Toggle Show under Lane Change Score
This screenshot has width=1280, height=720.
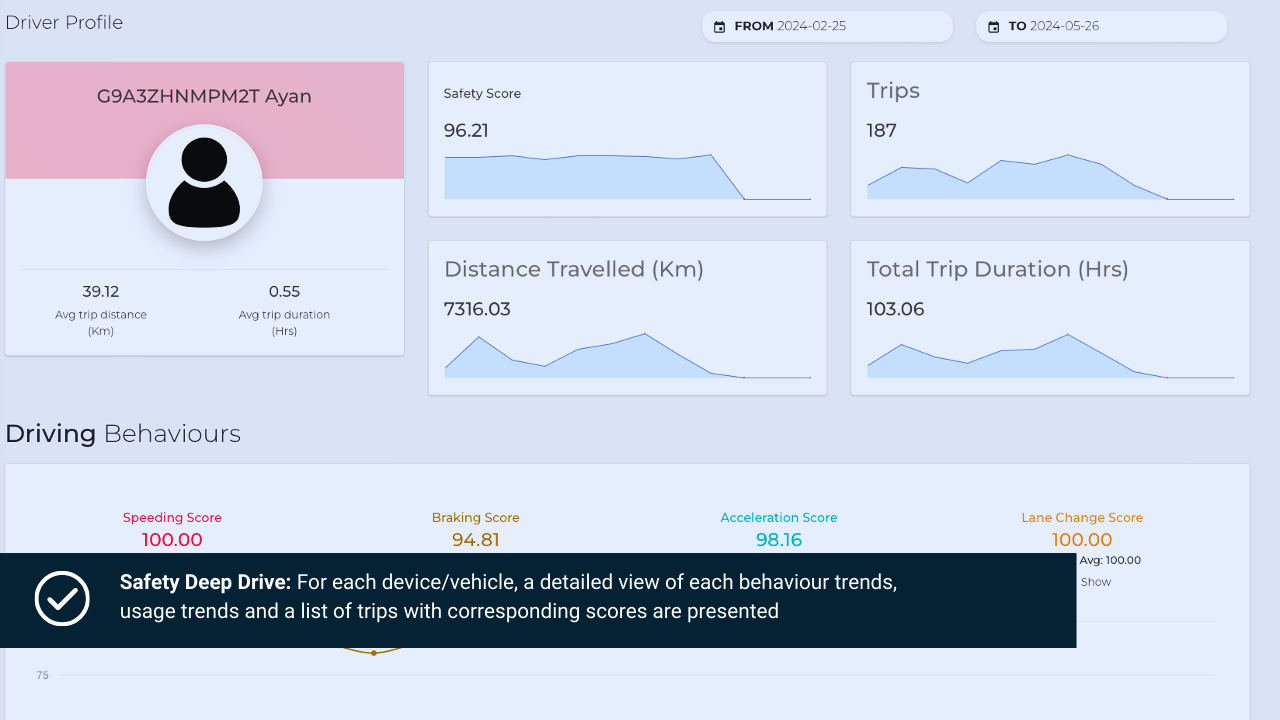click(x=1095, y=582)
